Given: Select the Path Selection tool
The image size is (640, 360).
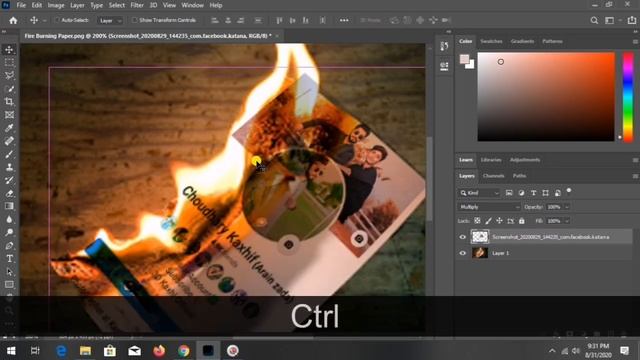Looking at the screenshot, I should pyautogui.click(x=9, y=271).
